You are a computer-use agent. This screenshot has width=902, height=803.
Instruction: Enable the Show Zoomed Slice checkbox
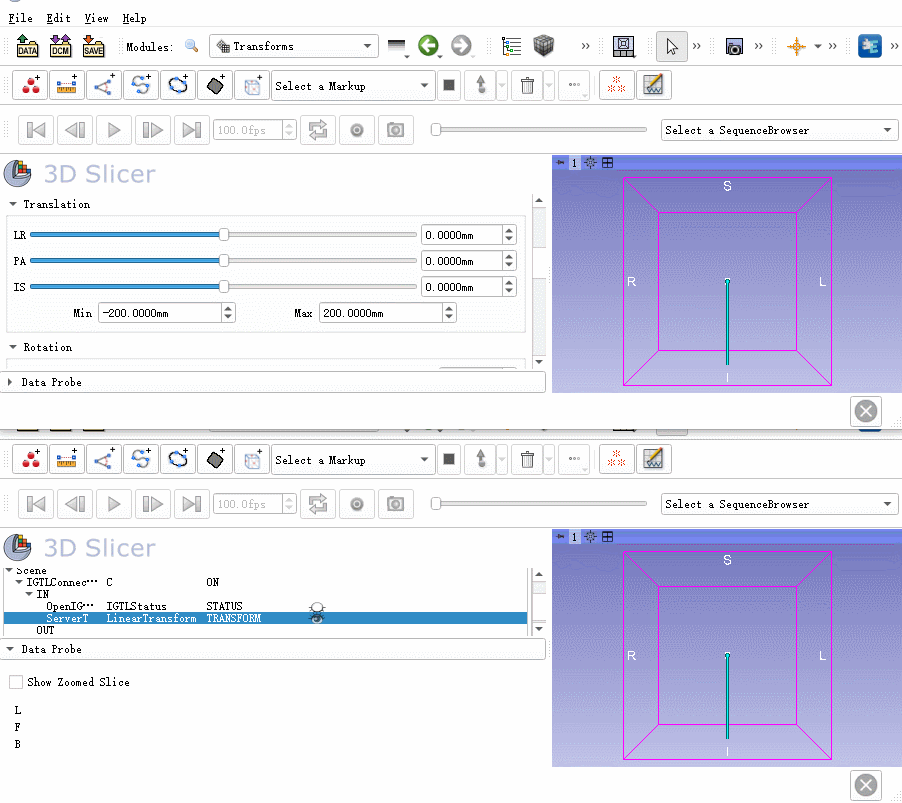(x=16, y=682)
